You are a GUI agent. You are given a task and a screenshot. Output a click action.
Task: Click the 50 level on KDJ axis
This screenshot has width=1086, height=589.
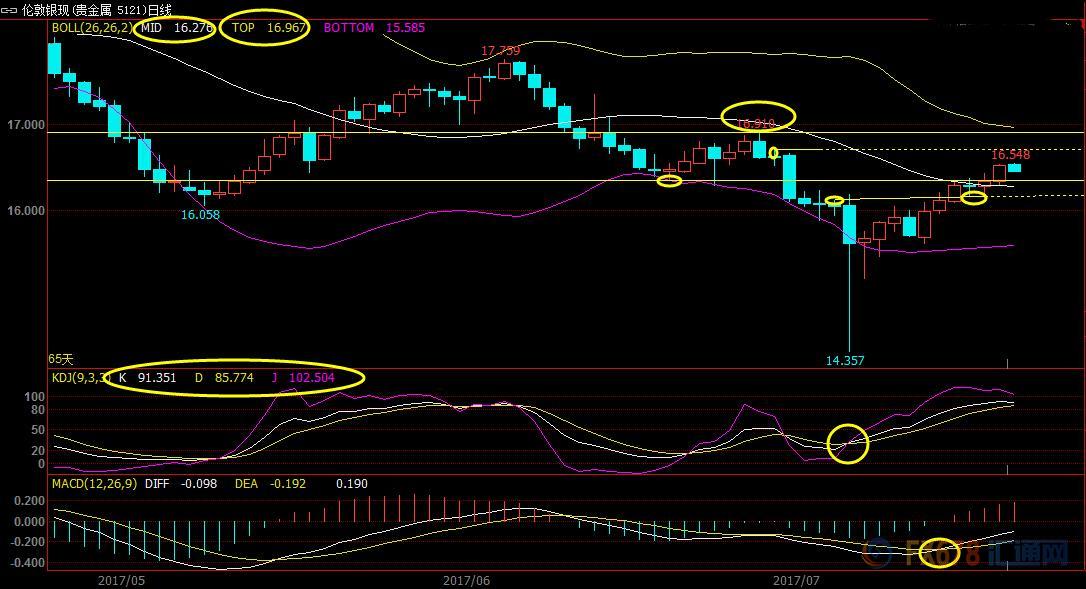click(x=38, y=430)
